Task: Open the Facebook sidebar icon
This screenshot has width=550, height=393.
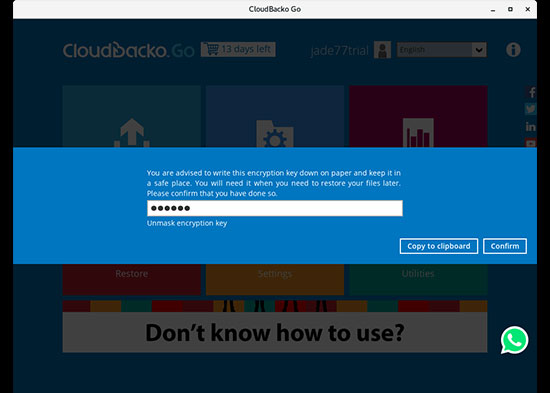Action: tap(531, 92)
